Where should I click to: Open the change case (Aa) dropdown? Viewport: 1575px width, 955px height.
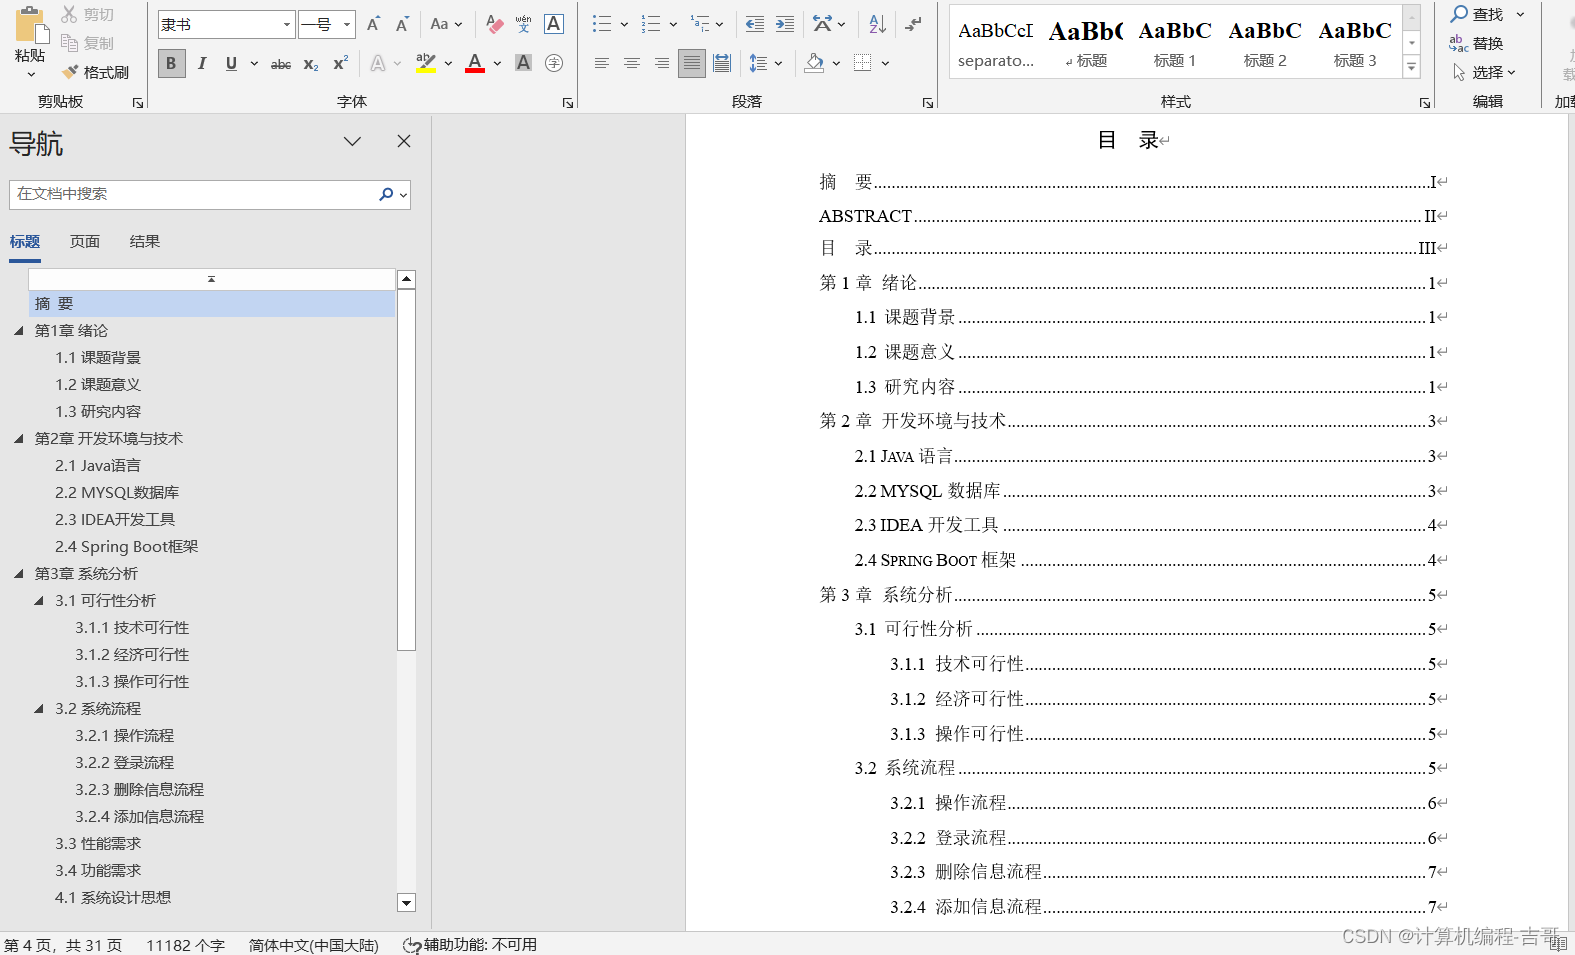447,24
